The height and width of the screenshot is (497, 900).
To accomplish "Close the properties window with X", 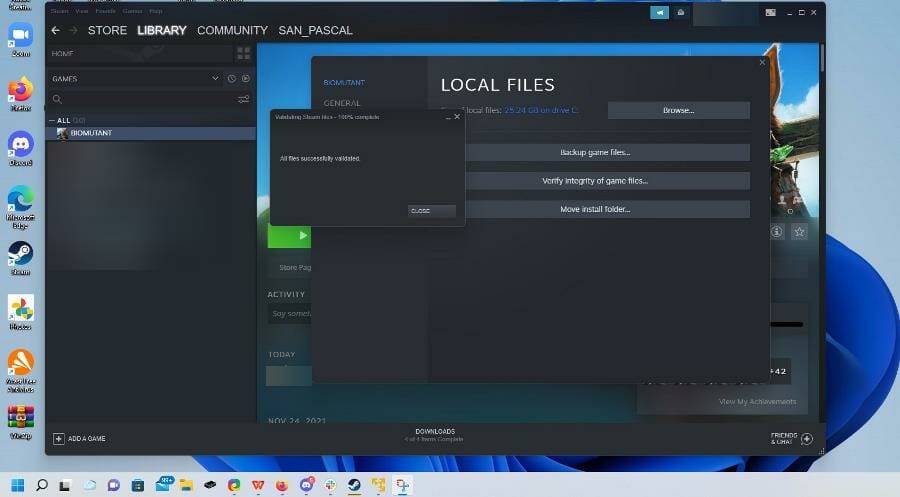I will [x=762, y=63].
